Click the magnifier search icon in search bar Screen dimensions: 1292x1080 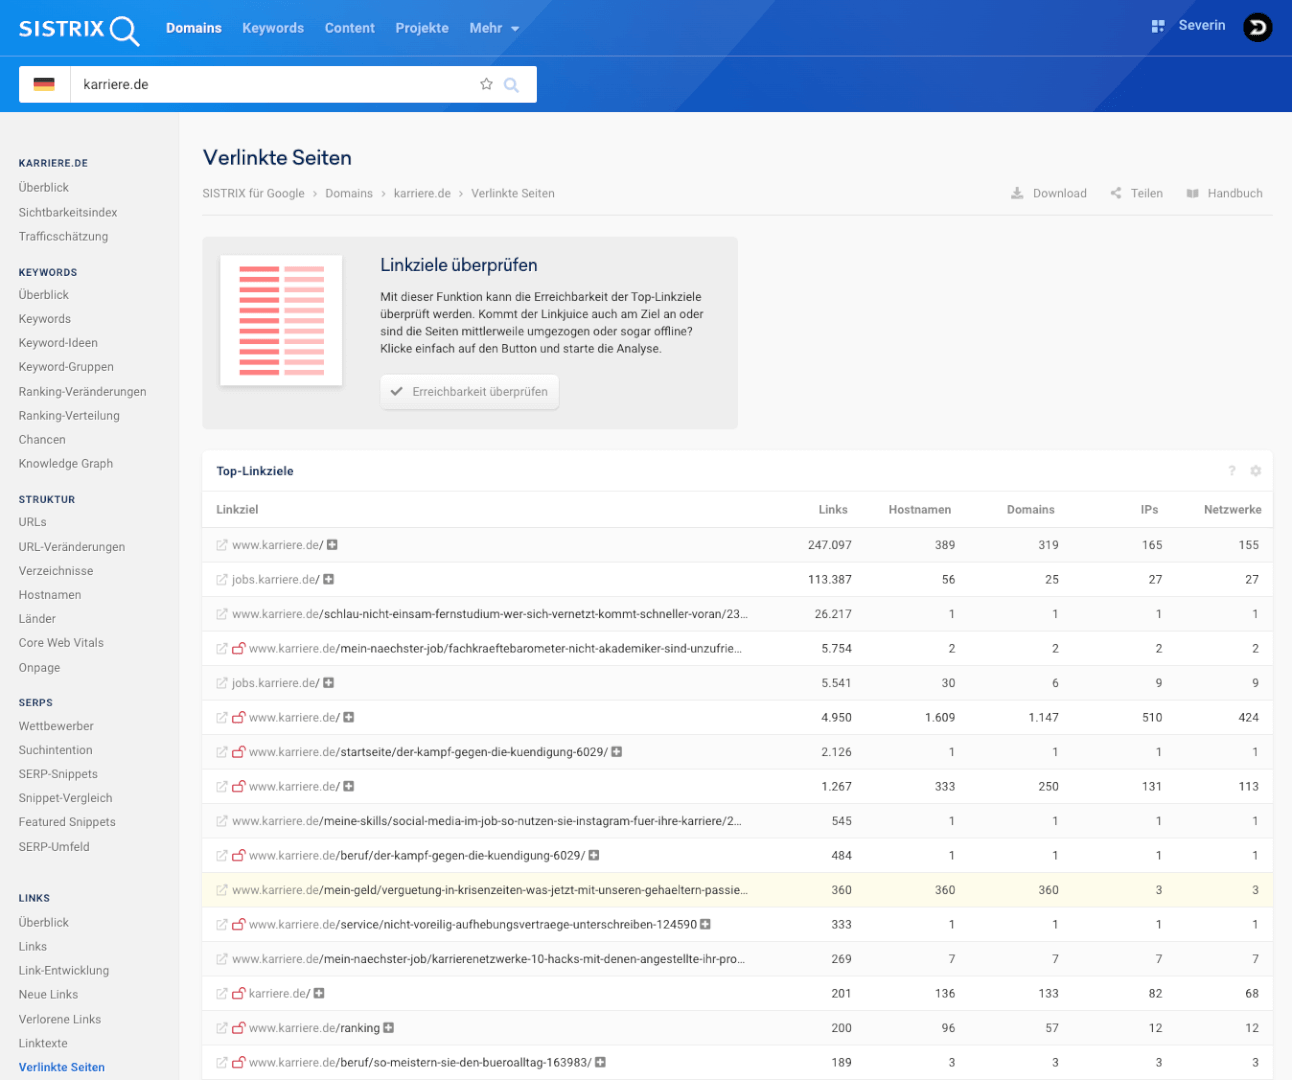coord(511,85)
